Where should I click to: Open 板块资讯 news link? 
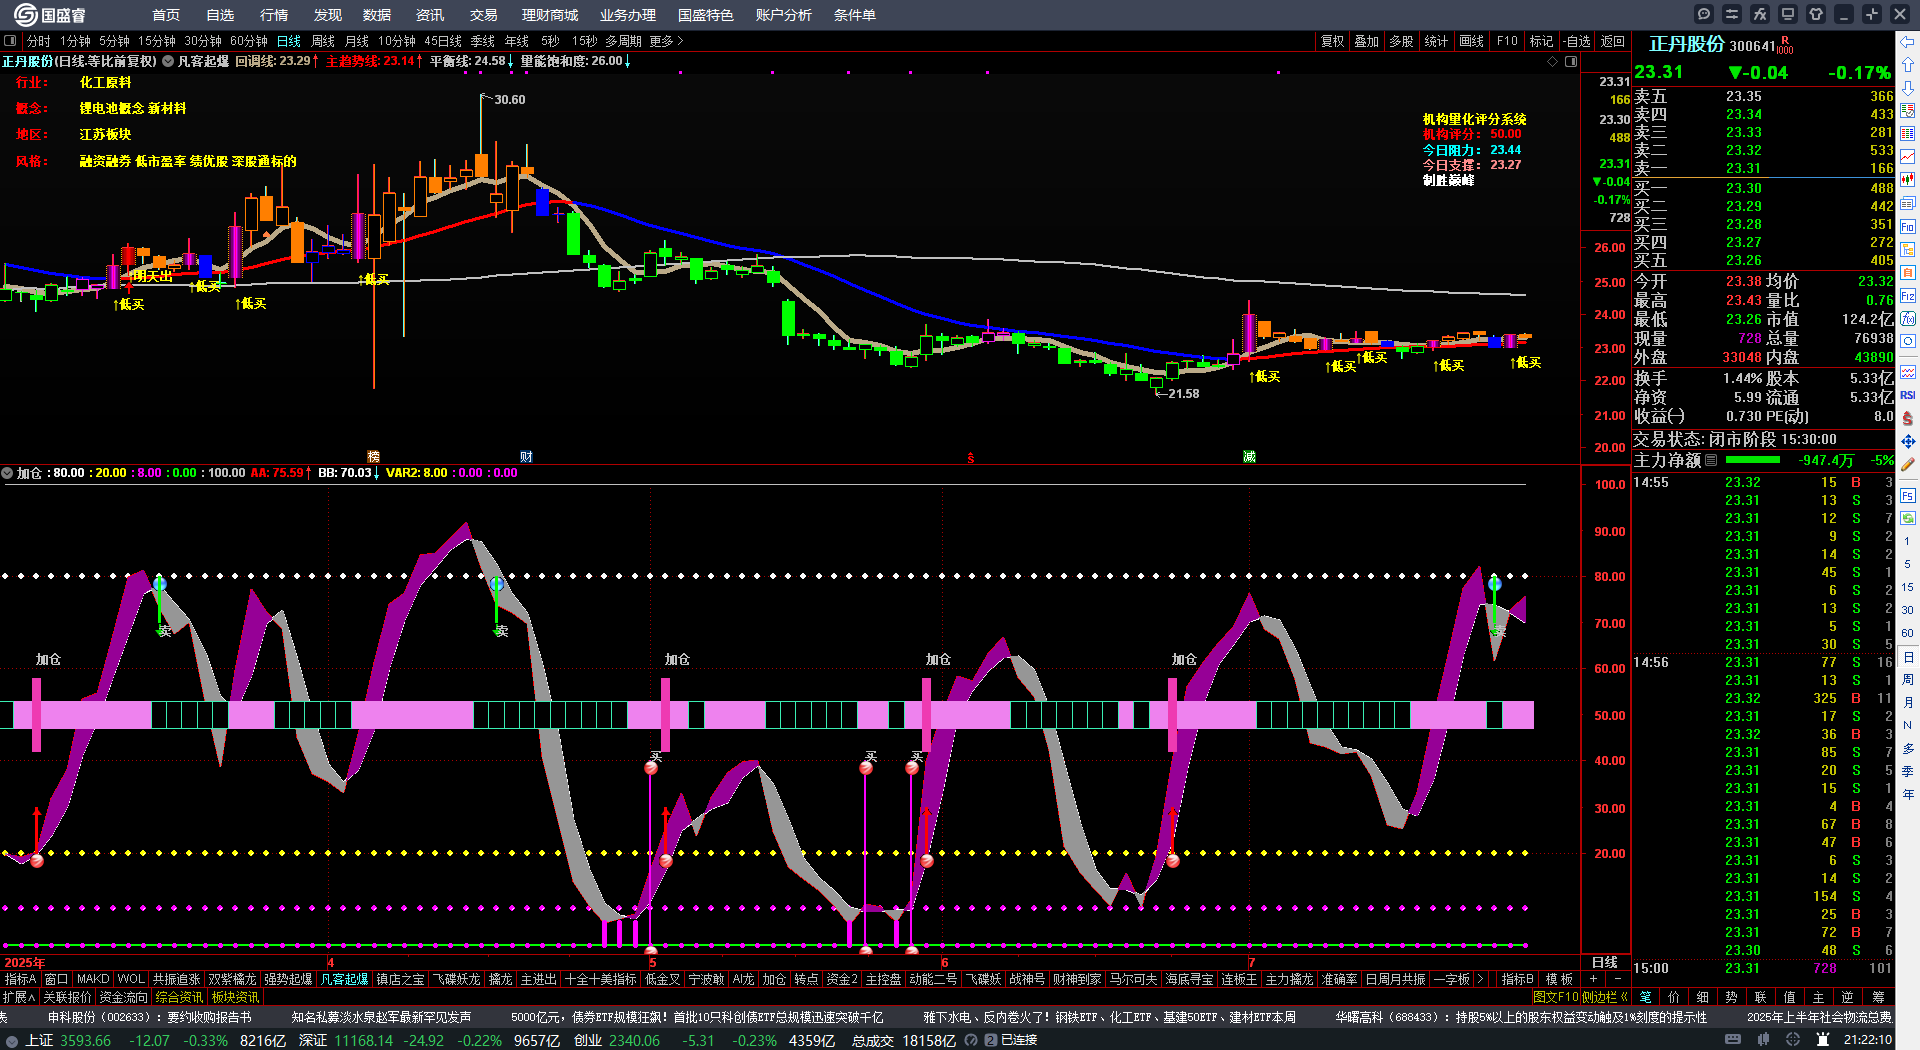(235, 997)
